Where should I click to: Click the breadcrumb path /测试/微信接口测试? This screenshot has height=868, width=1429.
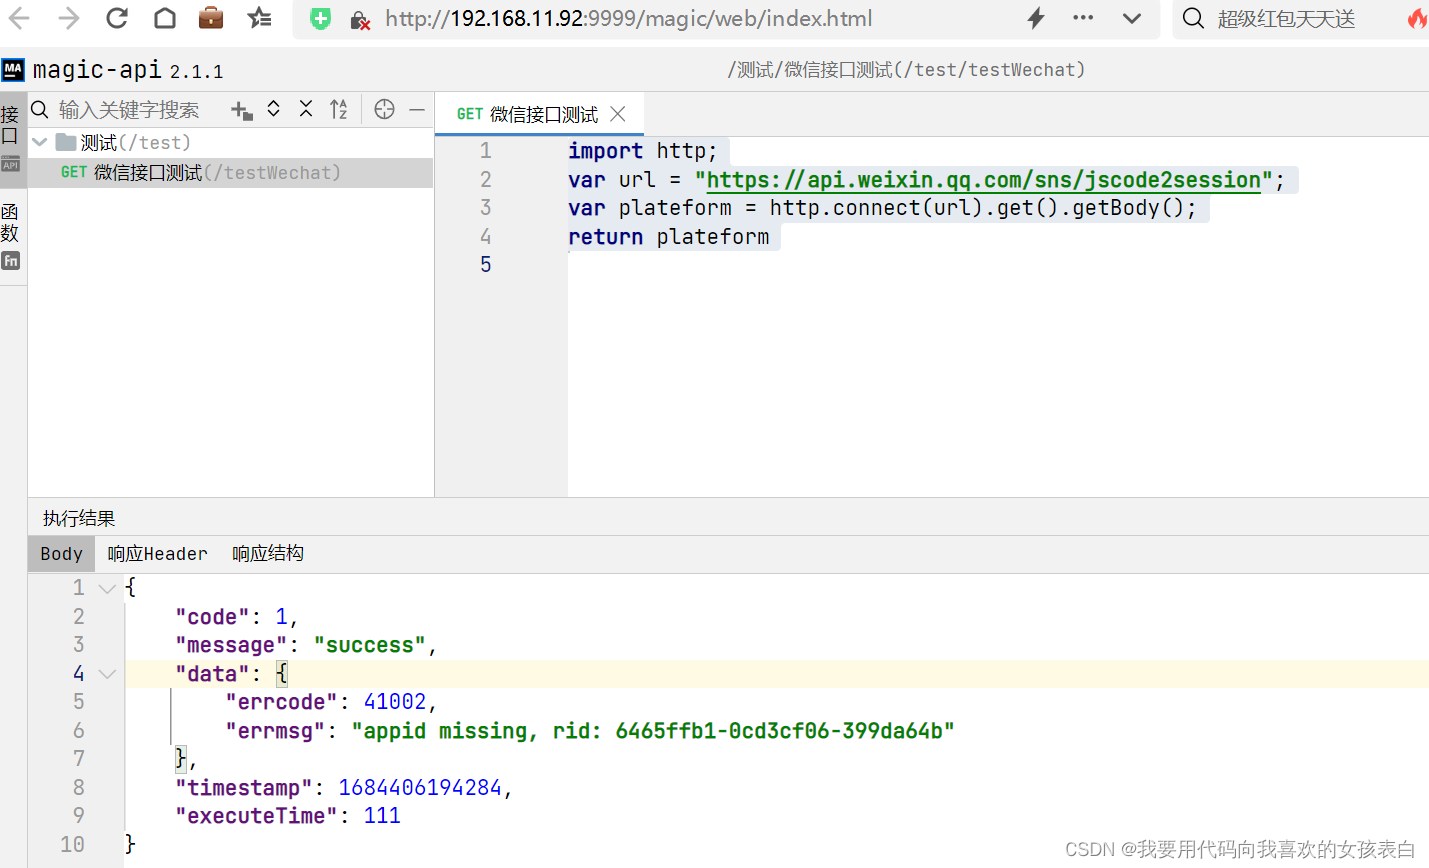click(x=906, y=70)
